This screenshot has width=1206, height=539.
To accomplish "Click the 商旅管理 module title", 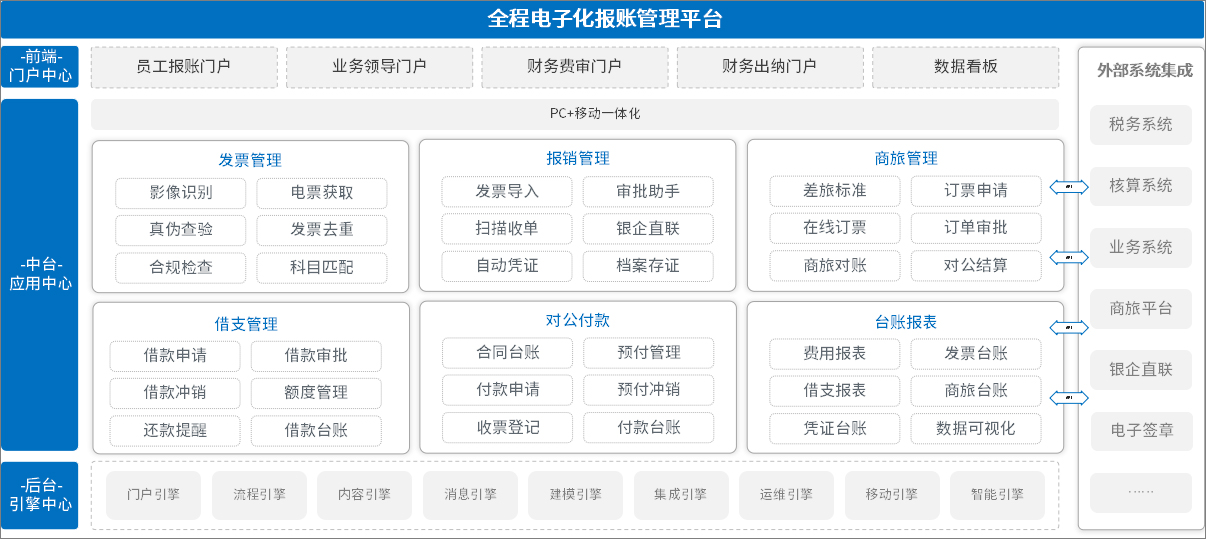I will [x=905, y=158].
